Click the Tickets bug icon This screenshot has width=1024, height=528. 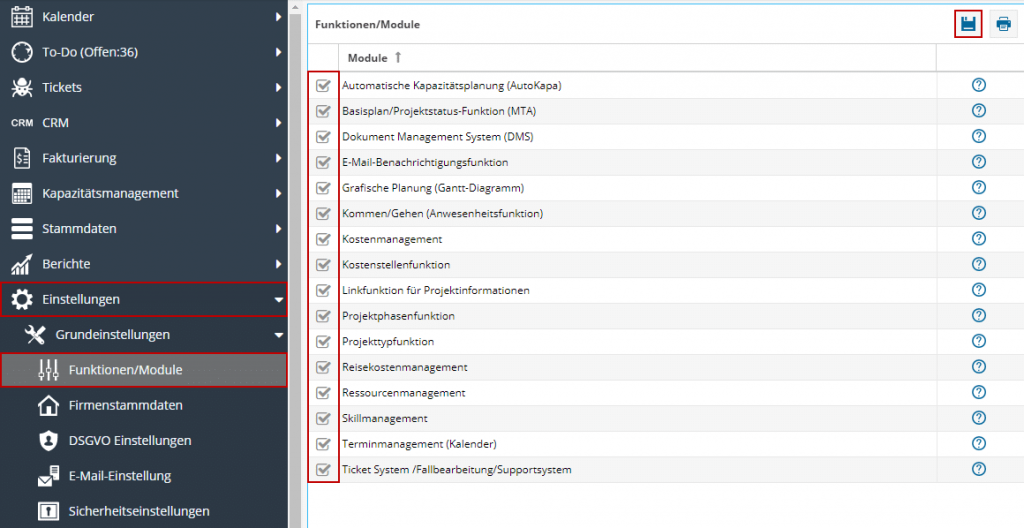22,88
